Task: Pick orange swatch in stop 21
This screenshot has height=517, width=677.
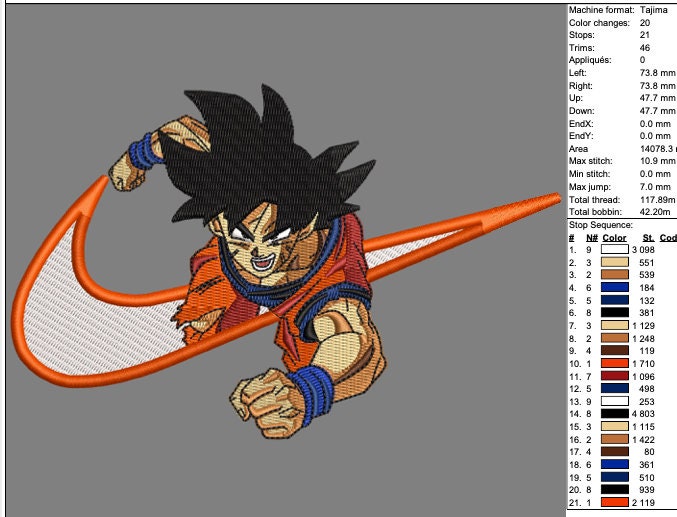Action: 615,502
